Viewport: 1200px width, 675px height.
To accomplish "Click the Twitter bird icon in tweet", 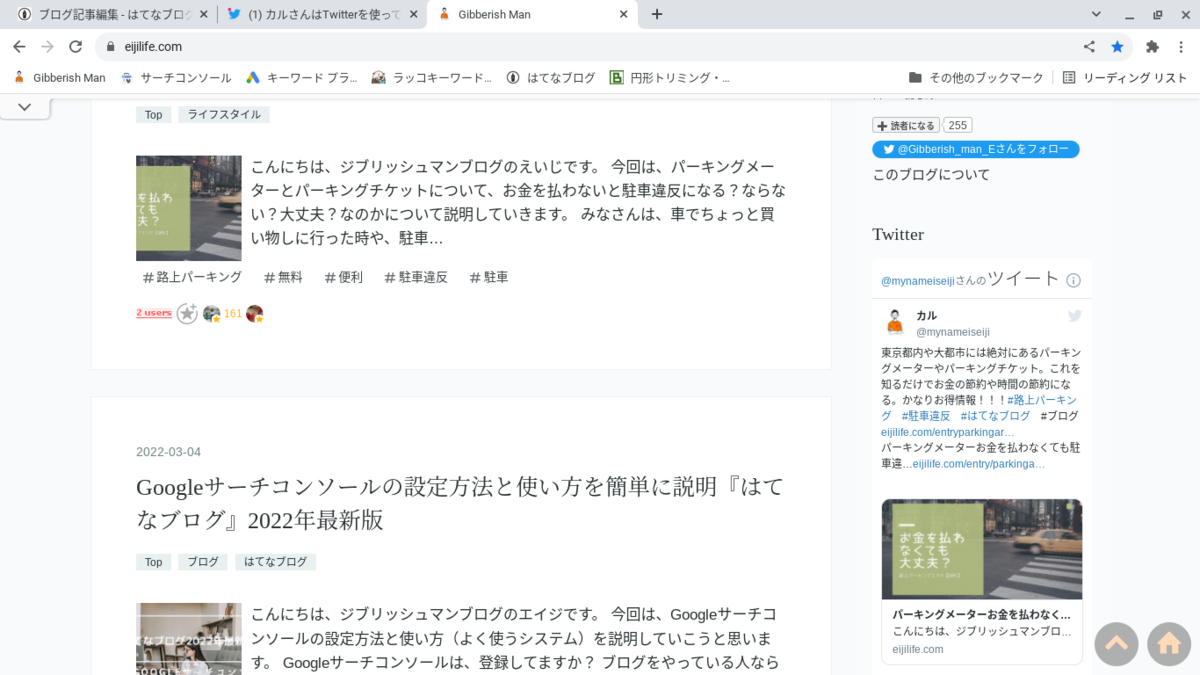I will [x=1075, y=316].
